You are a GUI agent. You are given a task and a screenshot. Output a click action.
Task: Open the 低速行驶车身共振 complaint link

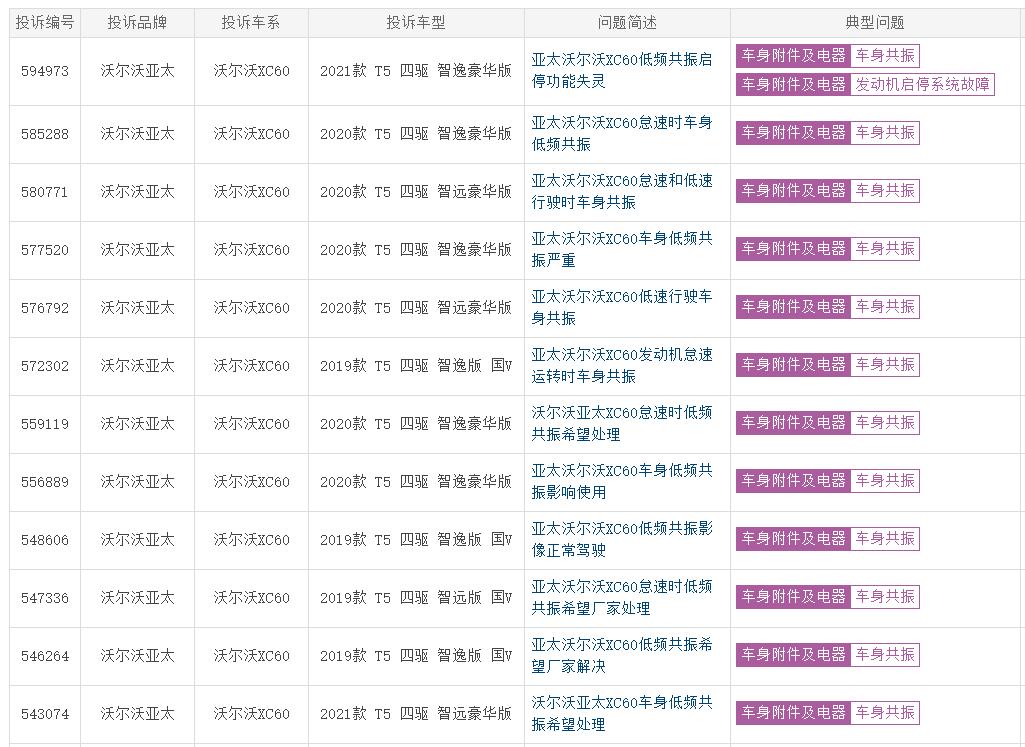[x=621, y=307]
